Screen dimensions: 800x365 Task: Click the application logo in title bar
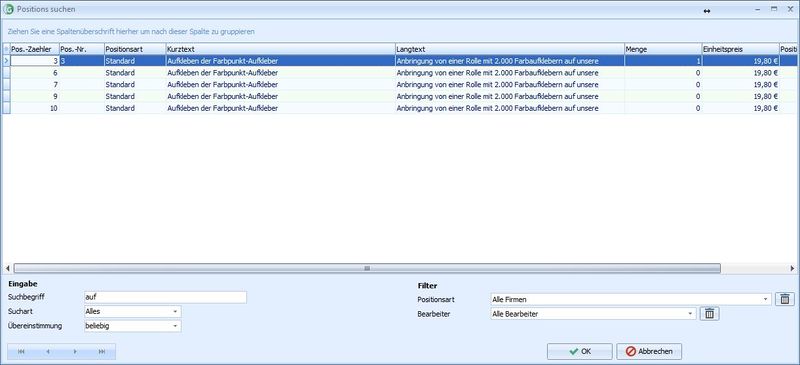click(x=9, y=9)
